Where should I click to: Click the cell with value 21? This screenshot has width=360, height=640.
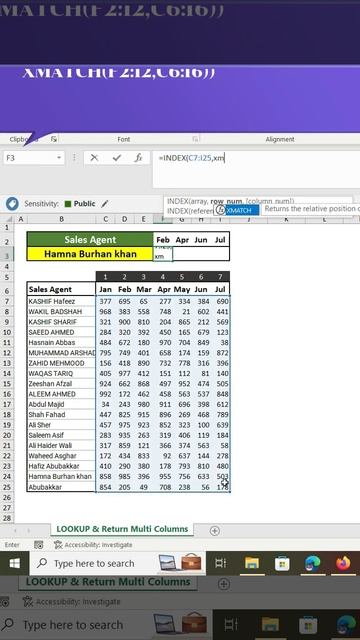182,311
